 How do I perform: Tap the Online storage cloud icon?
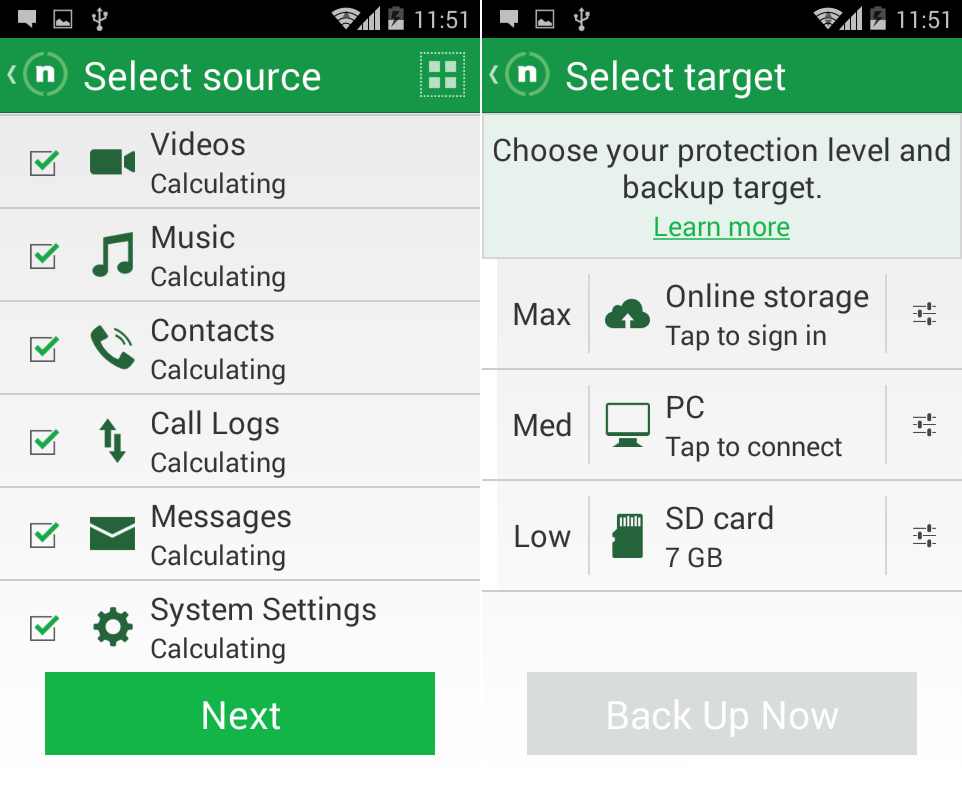point(627,314)
